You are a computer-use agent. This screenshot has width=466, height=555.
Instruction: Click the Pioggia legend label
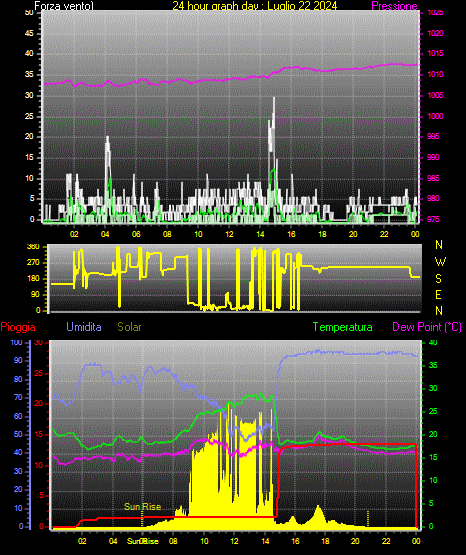pos(18,327)
